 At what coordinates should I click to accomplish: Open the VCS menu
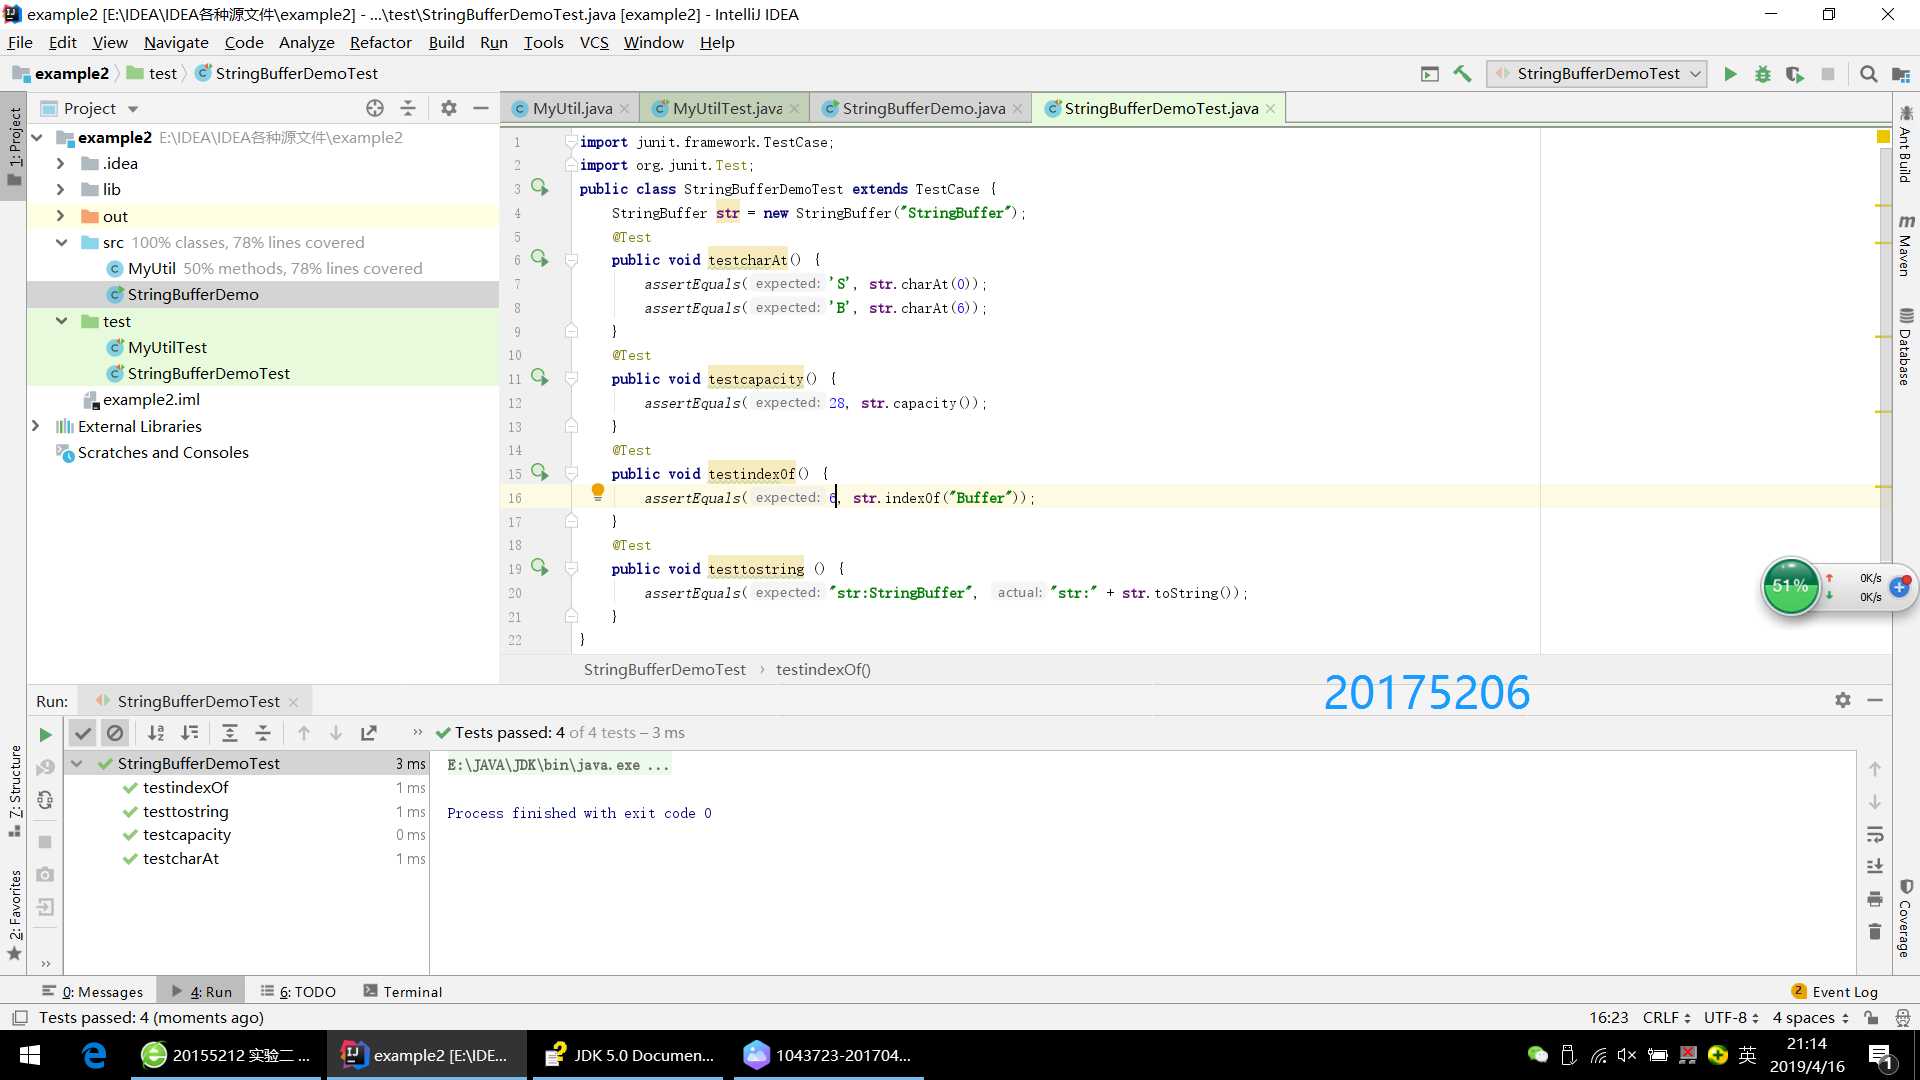pyautogui.click(x=594, y=42)
